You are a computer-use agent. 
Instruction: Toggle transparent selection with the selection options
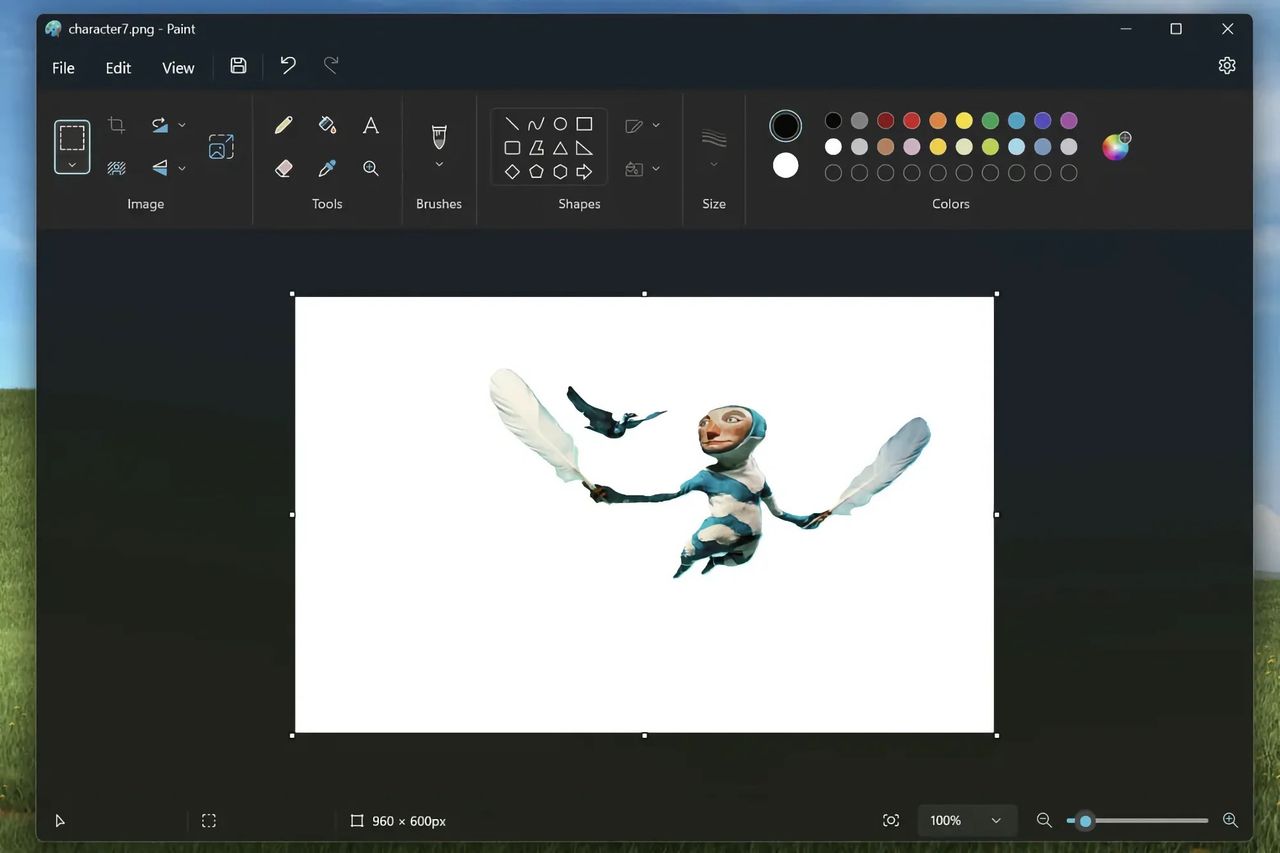click(x=116, y=167)
